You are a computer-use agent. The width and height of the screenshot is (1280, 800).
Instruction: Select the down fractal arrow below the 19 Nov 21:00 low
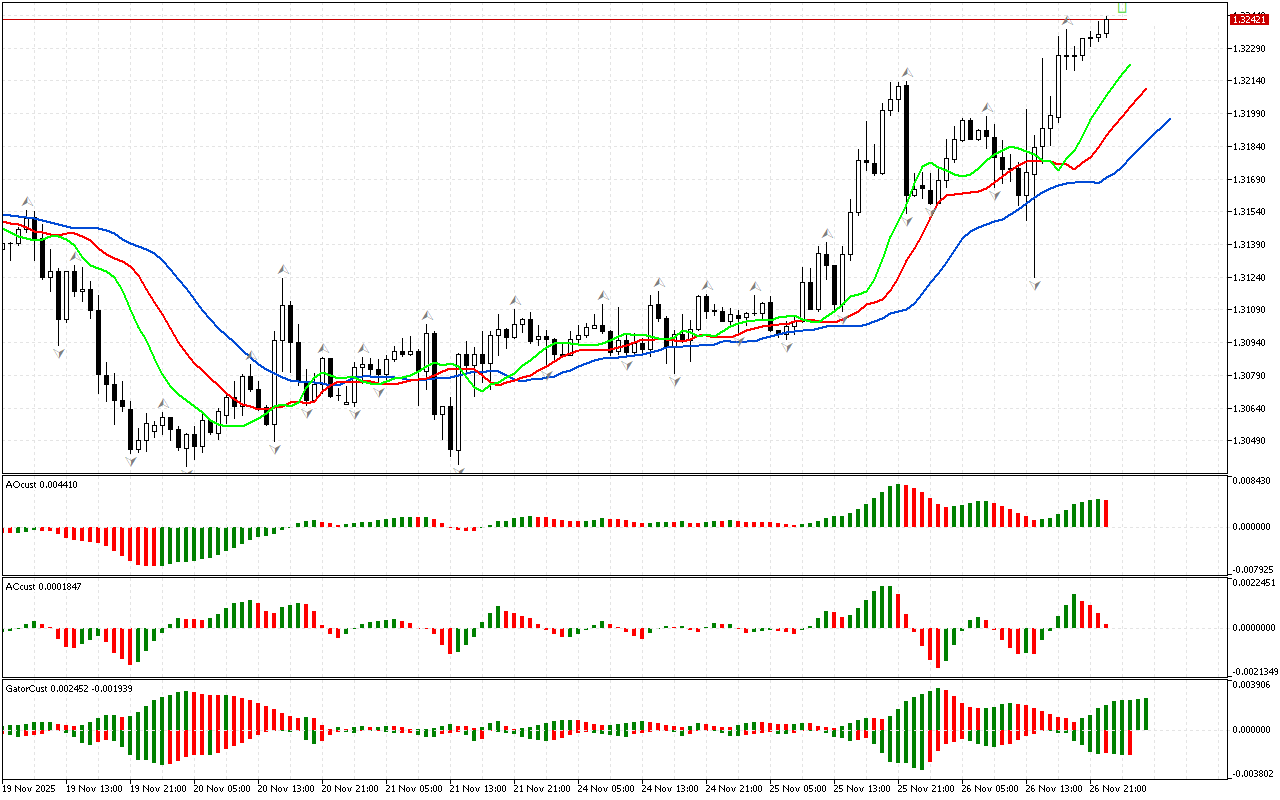132,460
